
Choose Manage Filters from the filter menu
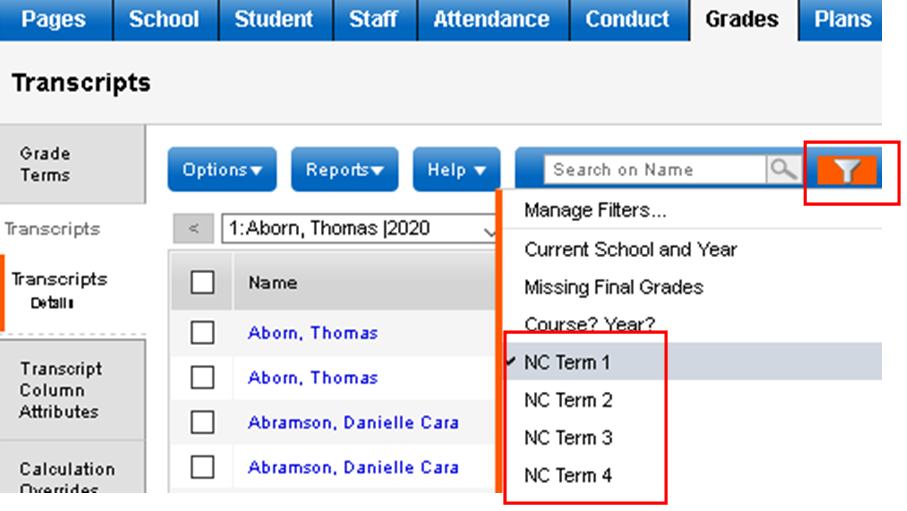[595, 209]
